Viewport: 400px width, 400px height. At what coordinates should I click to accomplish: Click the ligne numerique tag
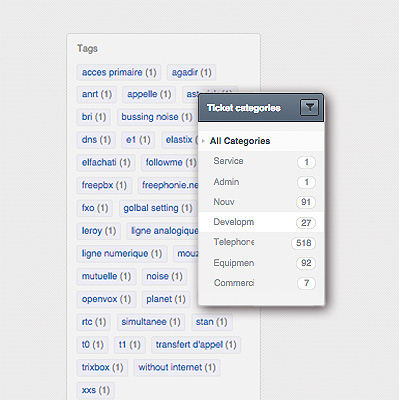pos(122,254)
